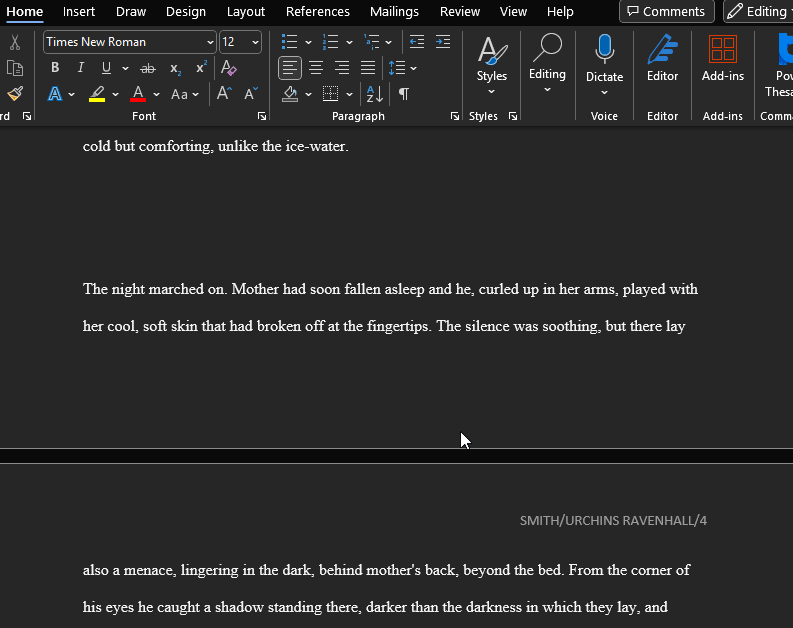Image resolution: width=793 pixels, height=628 pixels.
Task: Toggle bold formatting
Action: click(x=55, y=68)
